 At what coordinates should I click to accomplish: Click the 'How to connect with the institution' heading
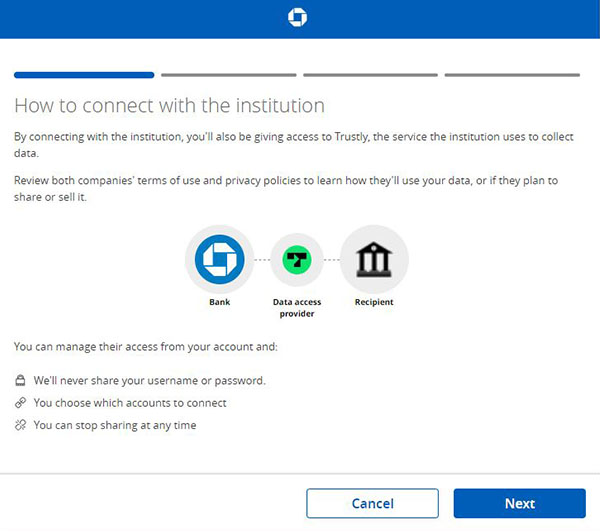(x=170, y=105)
